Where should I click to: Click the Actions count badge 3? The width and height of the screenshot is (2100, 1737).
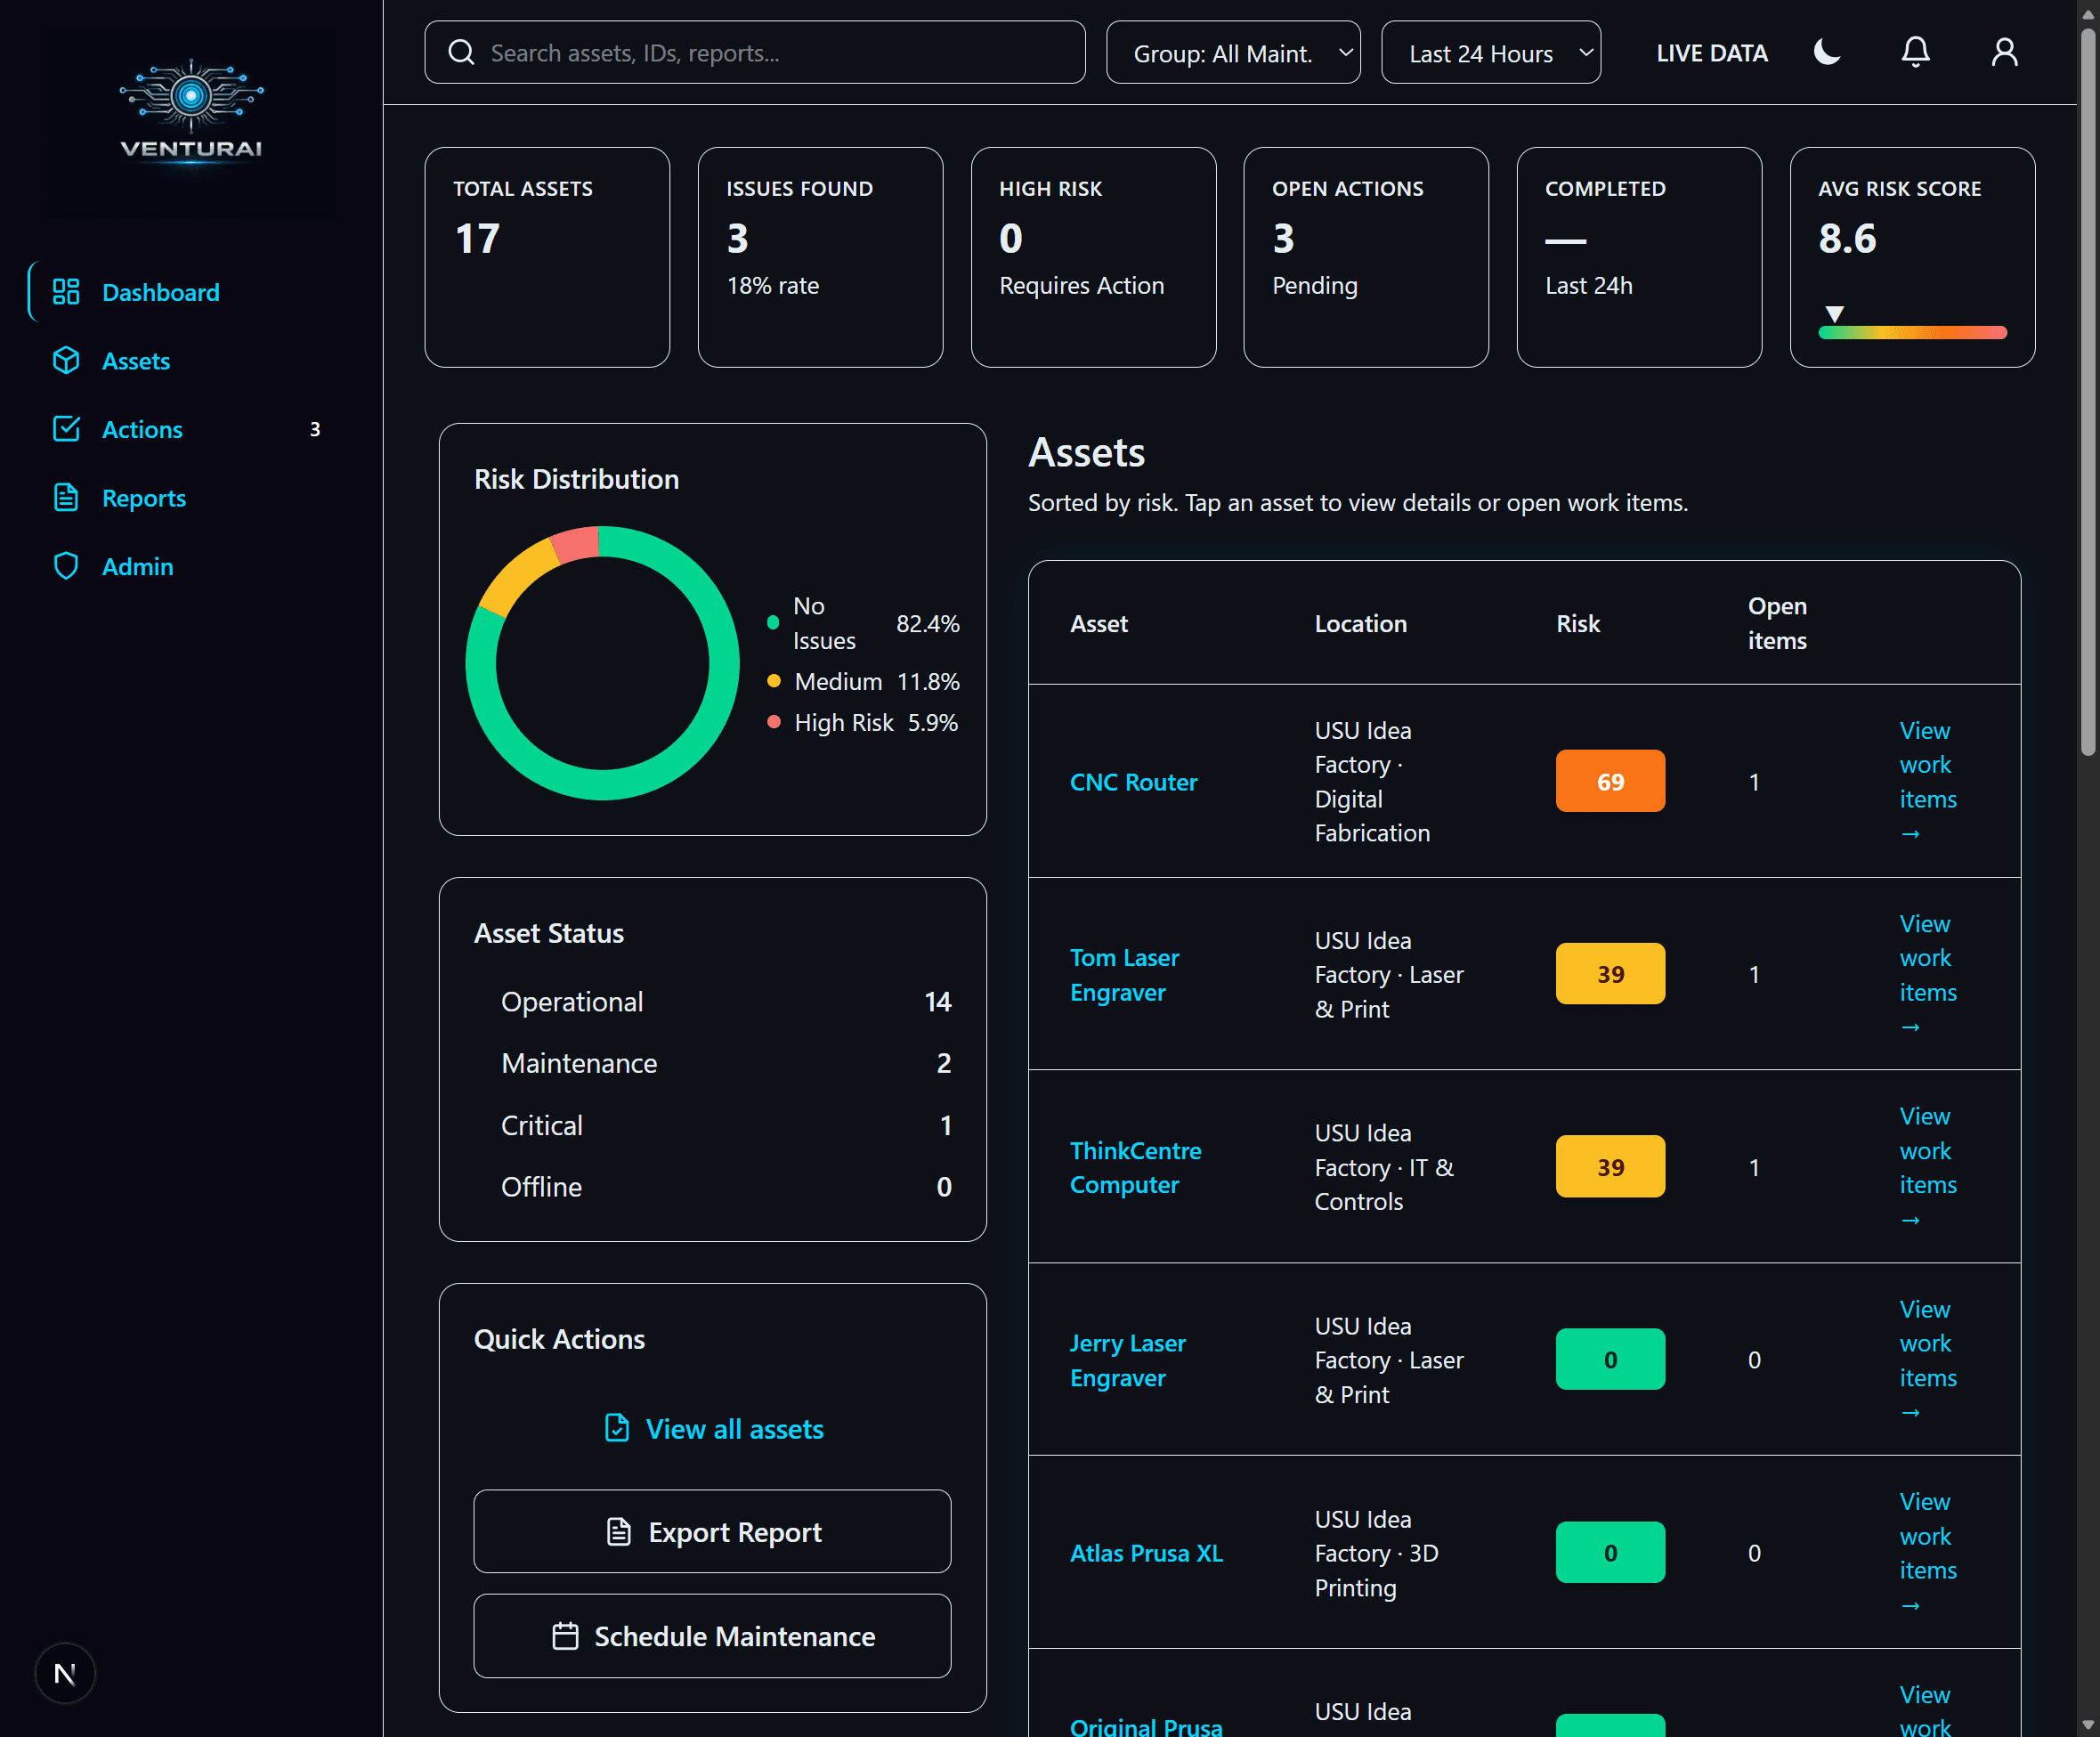[315, 429]
